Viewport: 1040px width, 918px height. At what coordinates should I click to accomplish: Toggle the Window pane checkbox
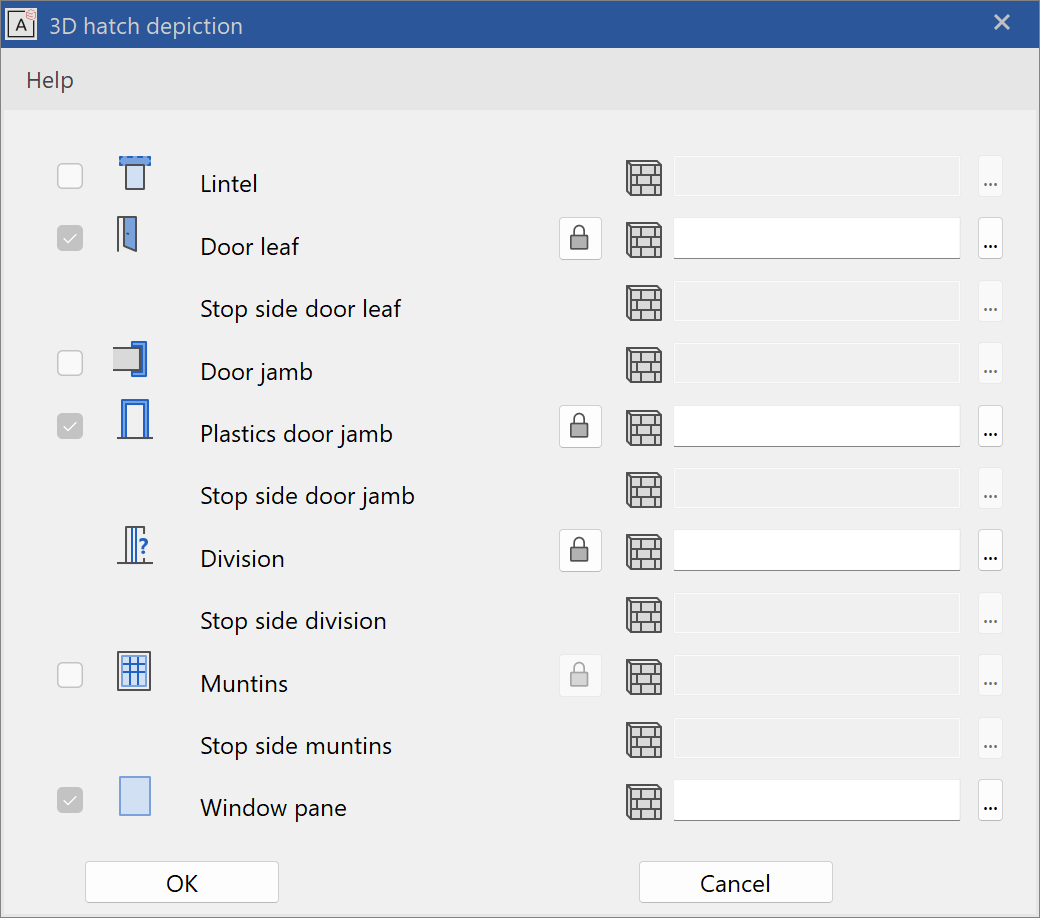(x=70, y=800)
